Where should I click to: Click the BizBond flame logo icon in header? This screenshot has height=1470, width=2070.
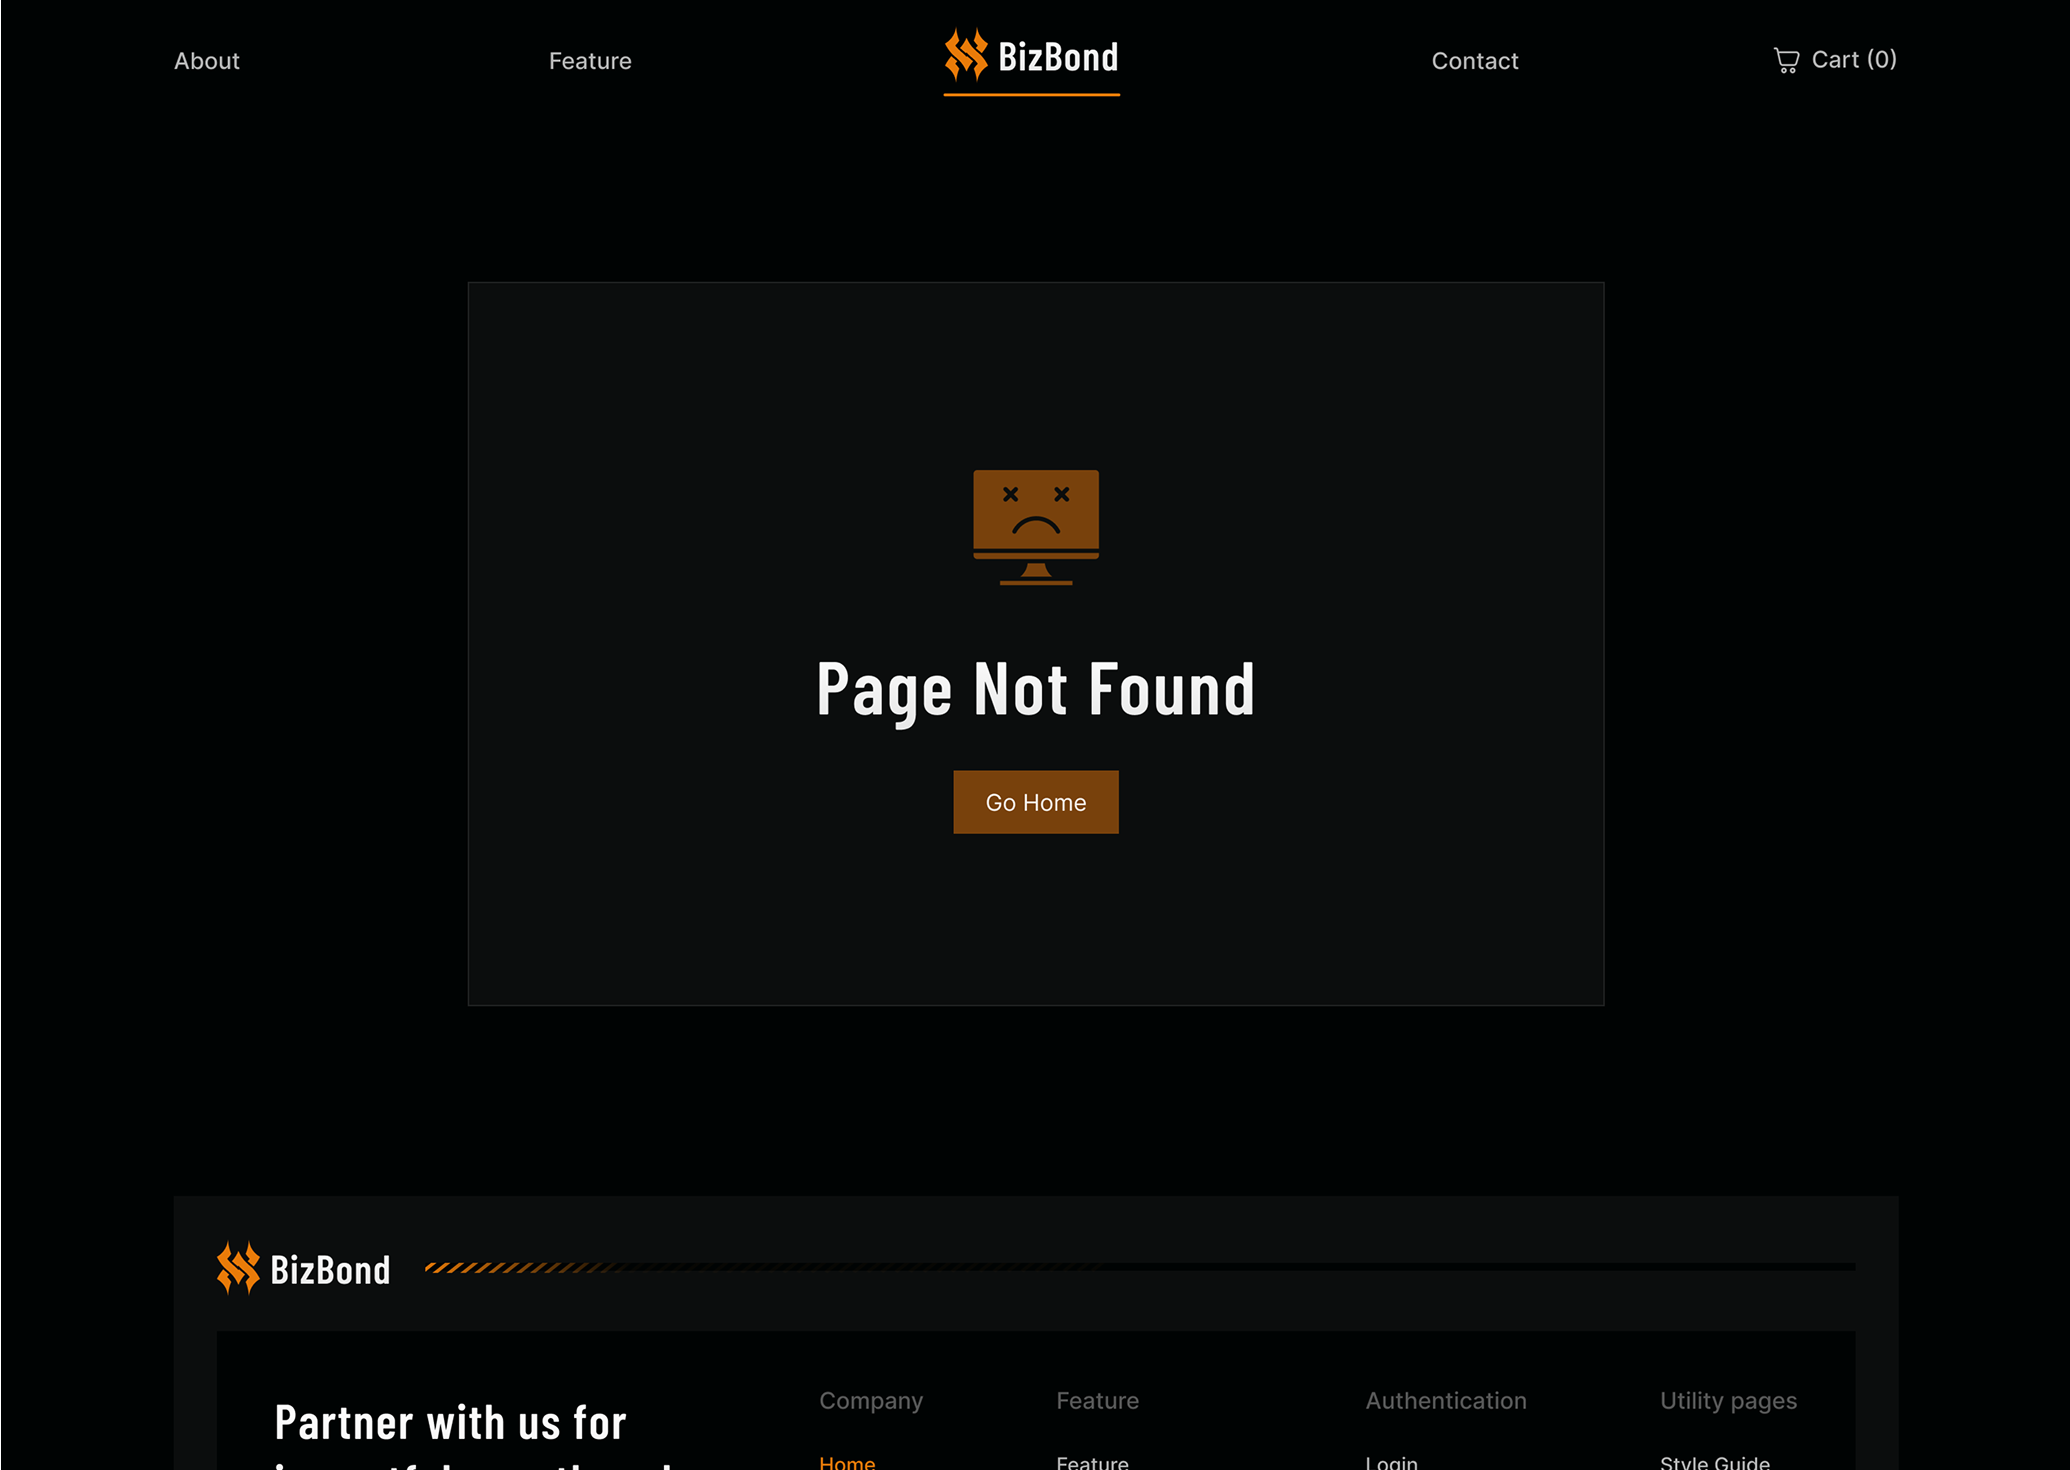pyautogui.click(x=966, y=54)
